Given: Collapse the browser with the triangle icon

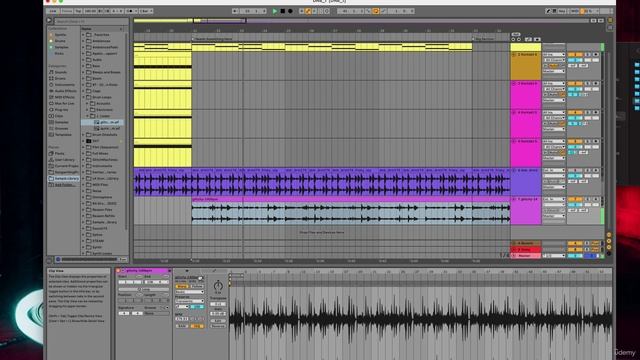Looking at the screenshot, I should (x=49, y=20).
